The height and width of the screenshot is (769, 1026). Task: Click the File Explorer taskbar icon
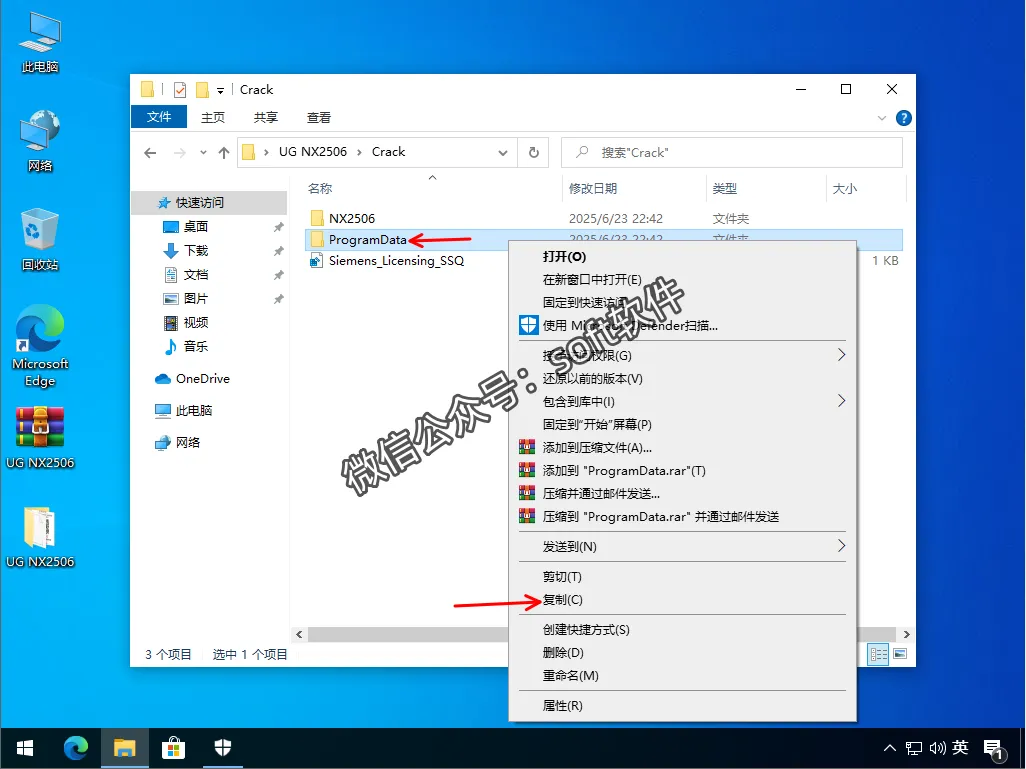[x=124, y=748]
